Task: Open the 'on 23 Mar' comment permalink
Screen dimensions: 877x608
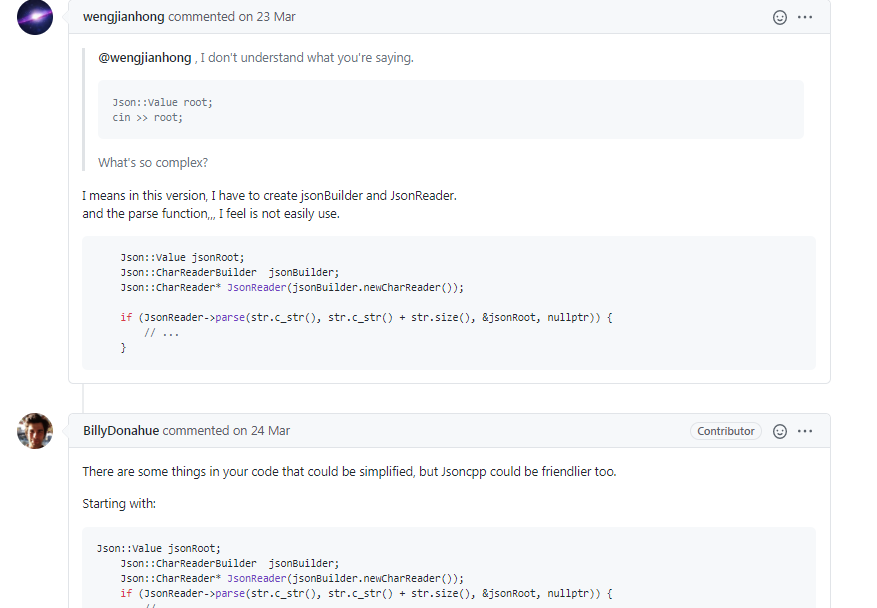Action: (268, 16)
